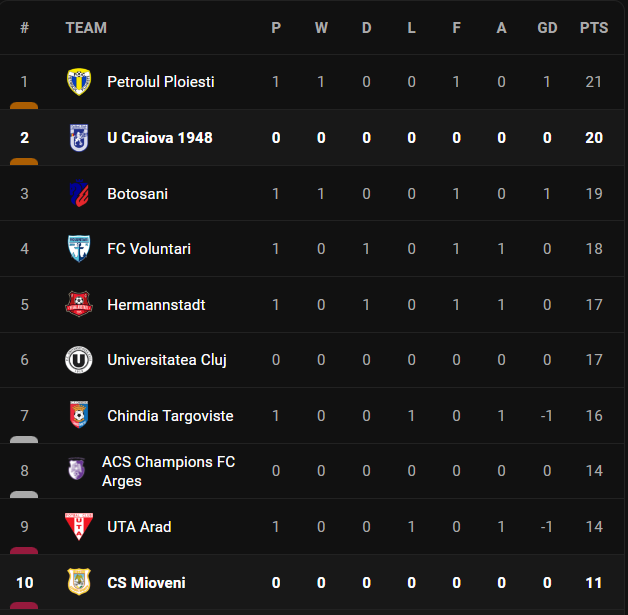Click the TEAM column header
The width and height of the screenshot is (628, 615).
click(x=86, y=28)
